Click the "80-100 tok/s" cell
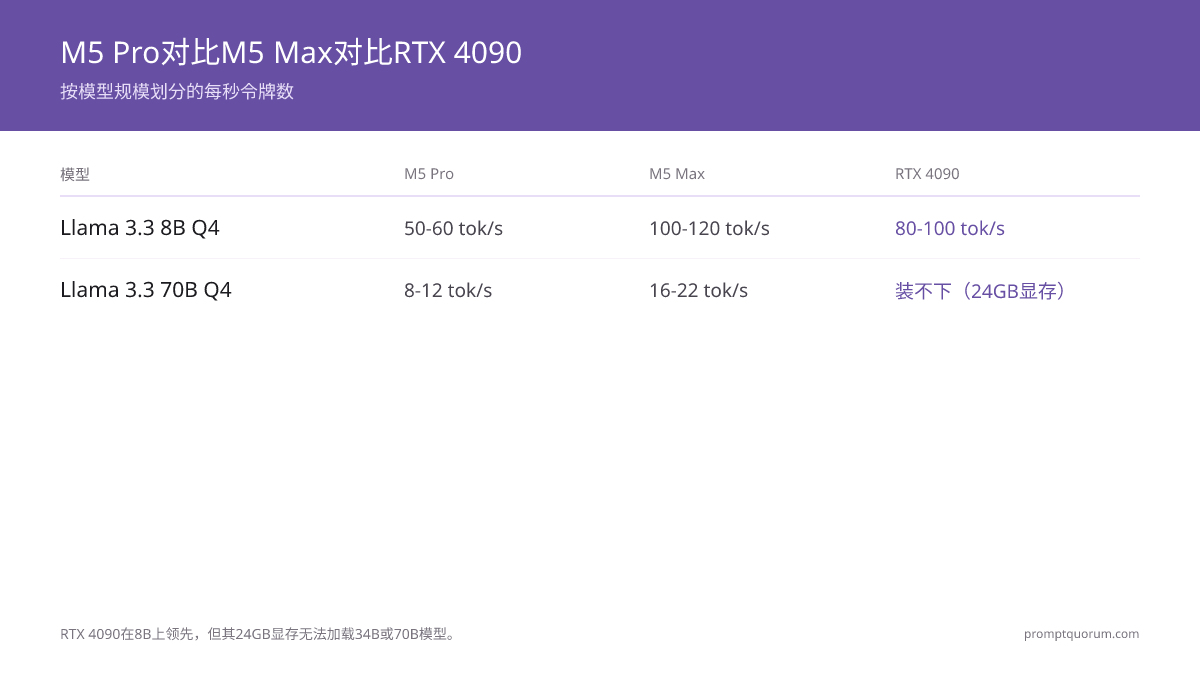 (x=950, y=228)
